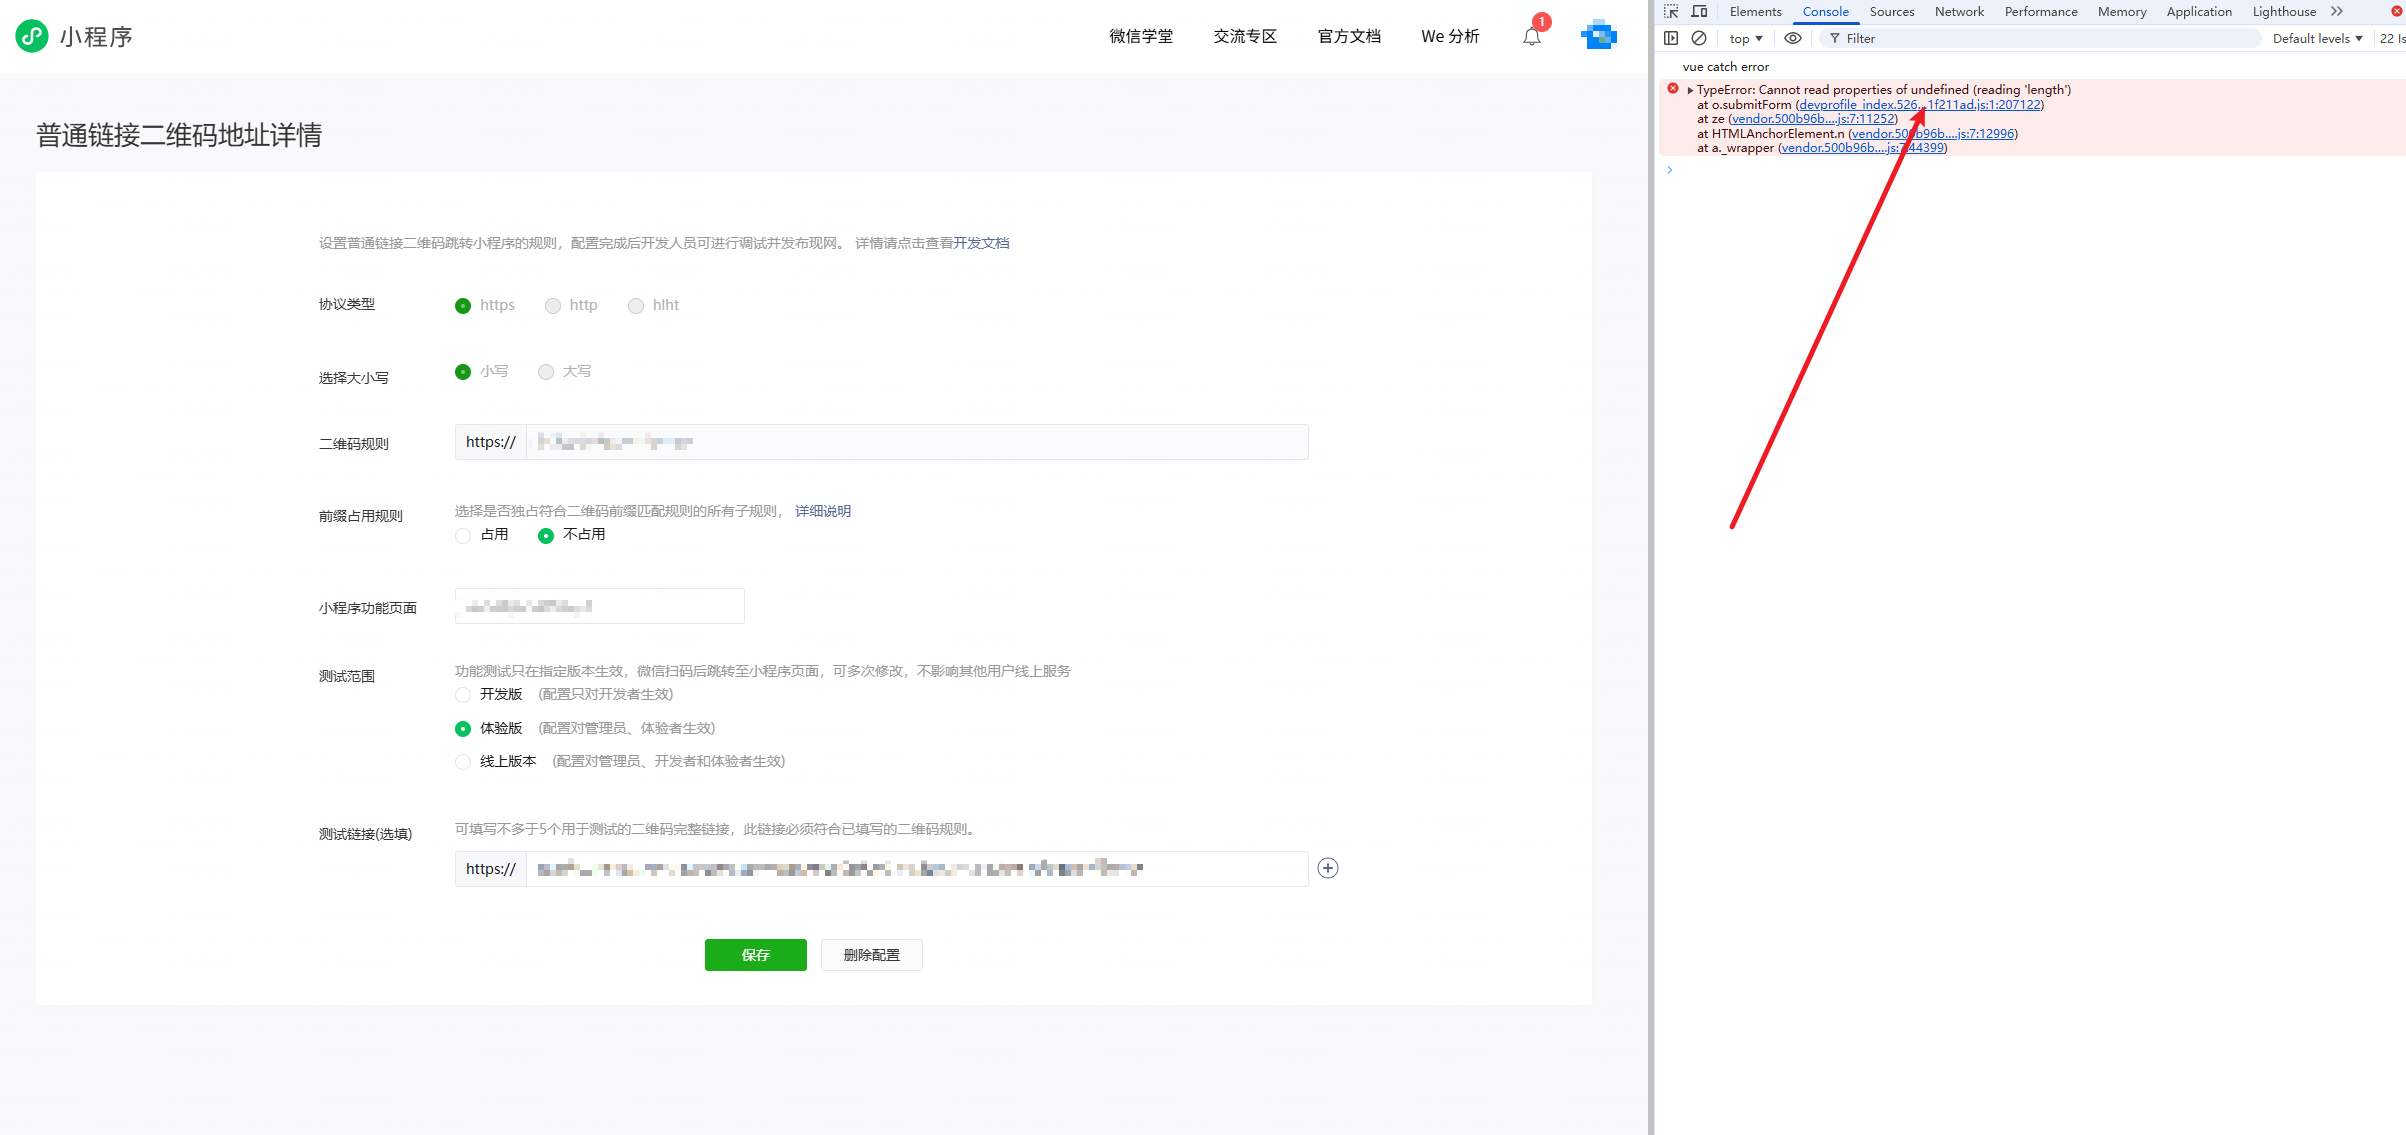Show the console sidebar panel icon

1671,38
